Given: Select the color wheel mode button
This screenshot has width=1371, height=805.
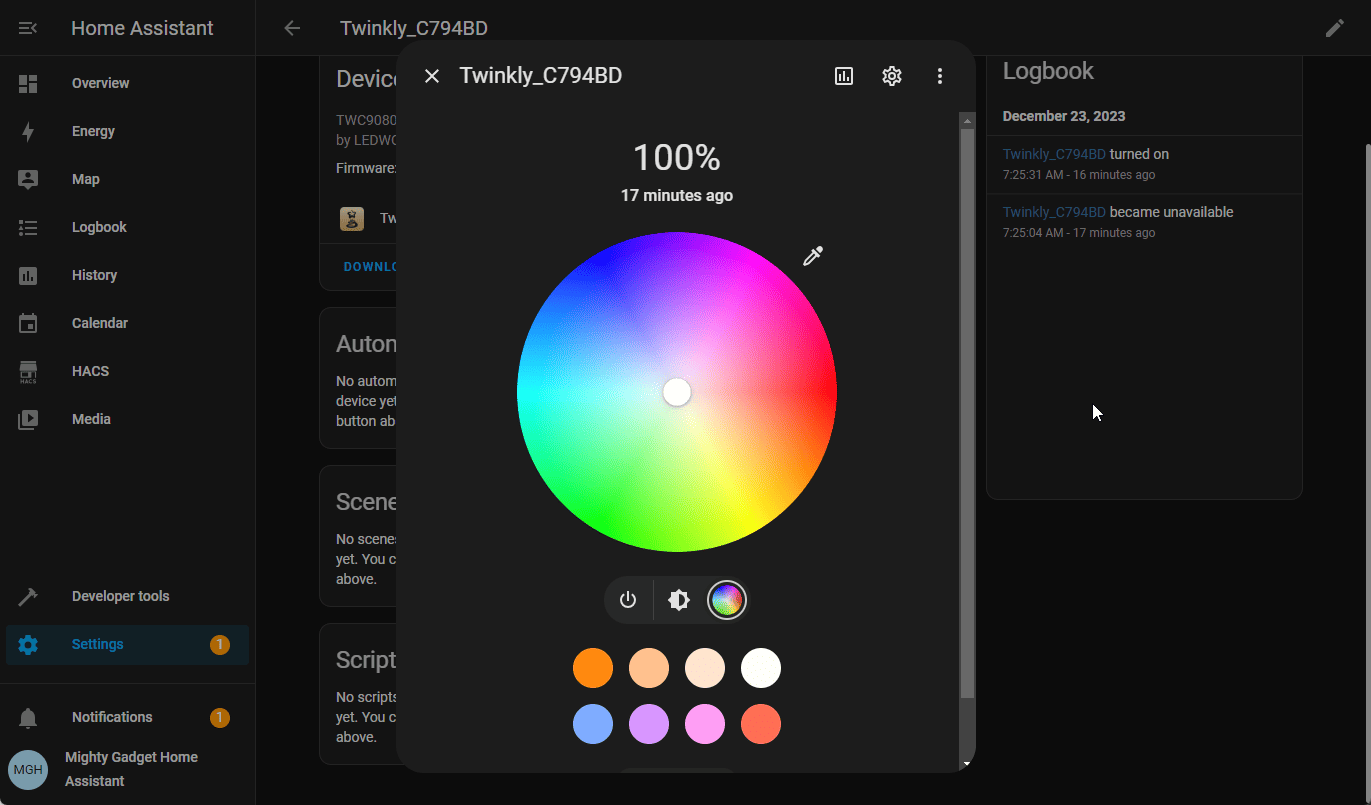Looking at the screenshot, I should [x=727, y=600].
